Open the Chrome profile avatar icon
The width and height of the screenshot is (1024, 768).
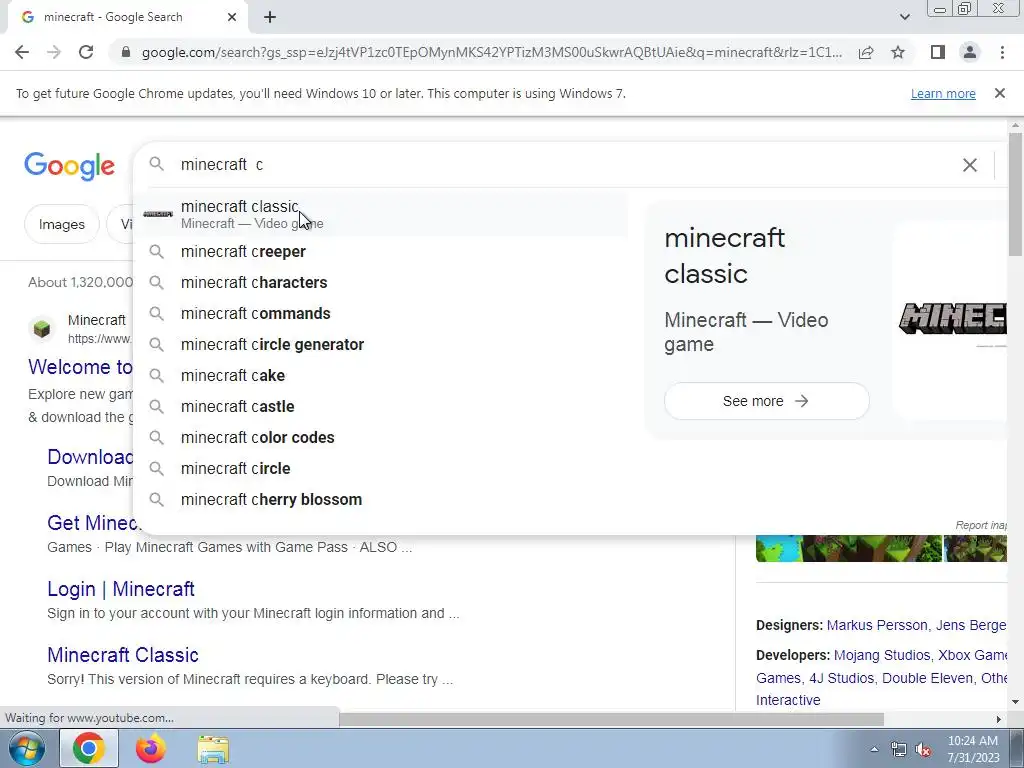970,52
